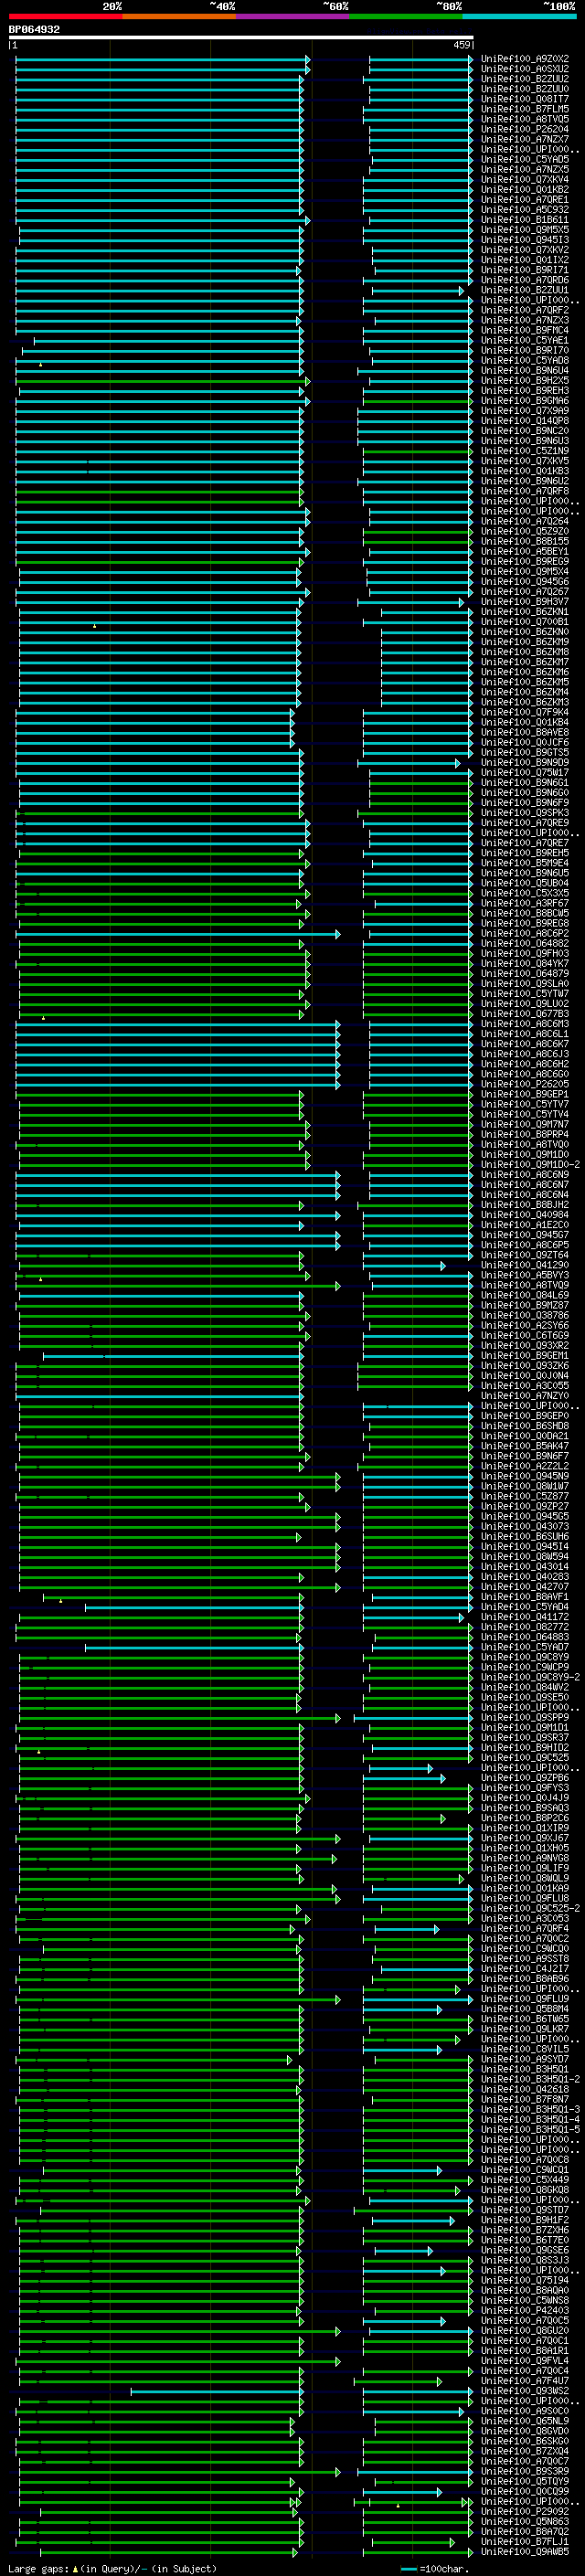This screenshot has height=2576, width=585.
Task: Select hit label UniRef100_Q9SPK3
Action: [525, 813]
